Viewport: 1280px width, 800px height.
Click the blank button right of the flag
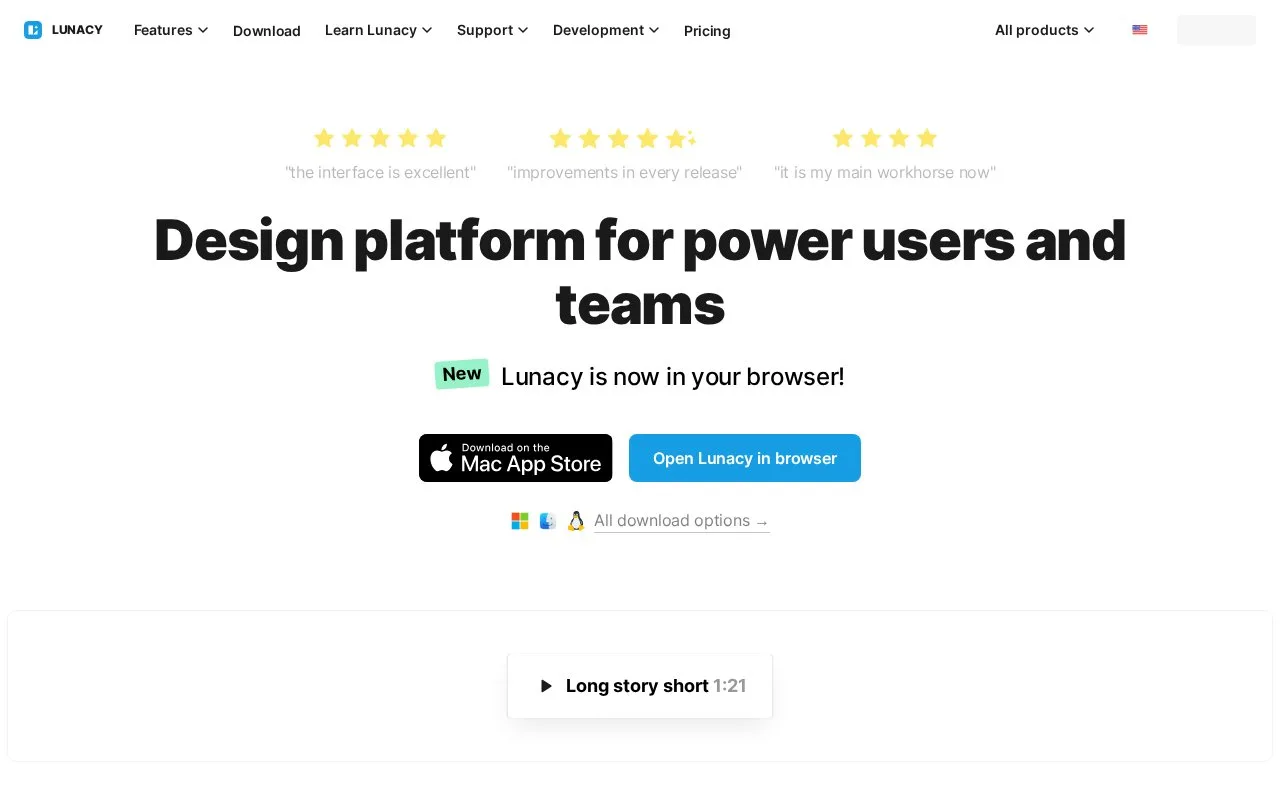(x=1216, y=30)
